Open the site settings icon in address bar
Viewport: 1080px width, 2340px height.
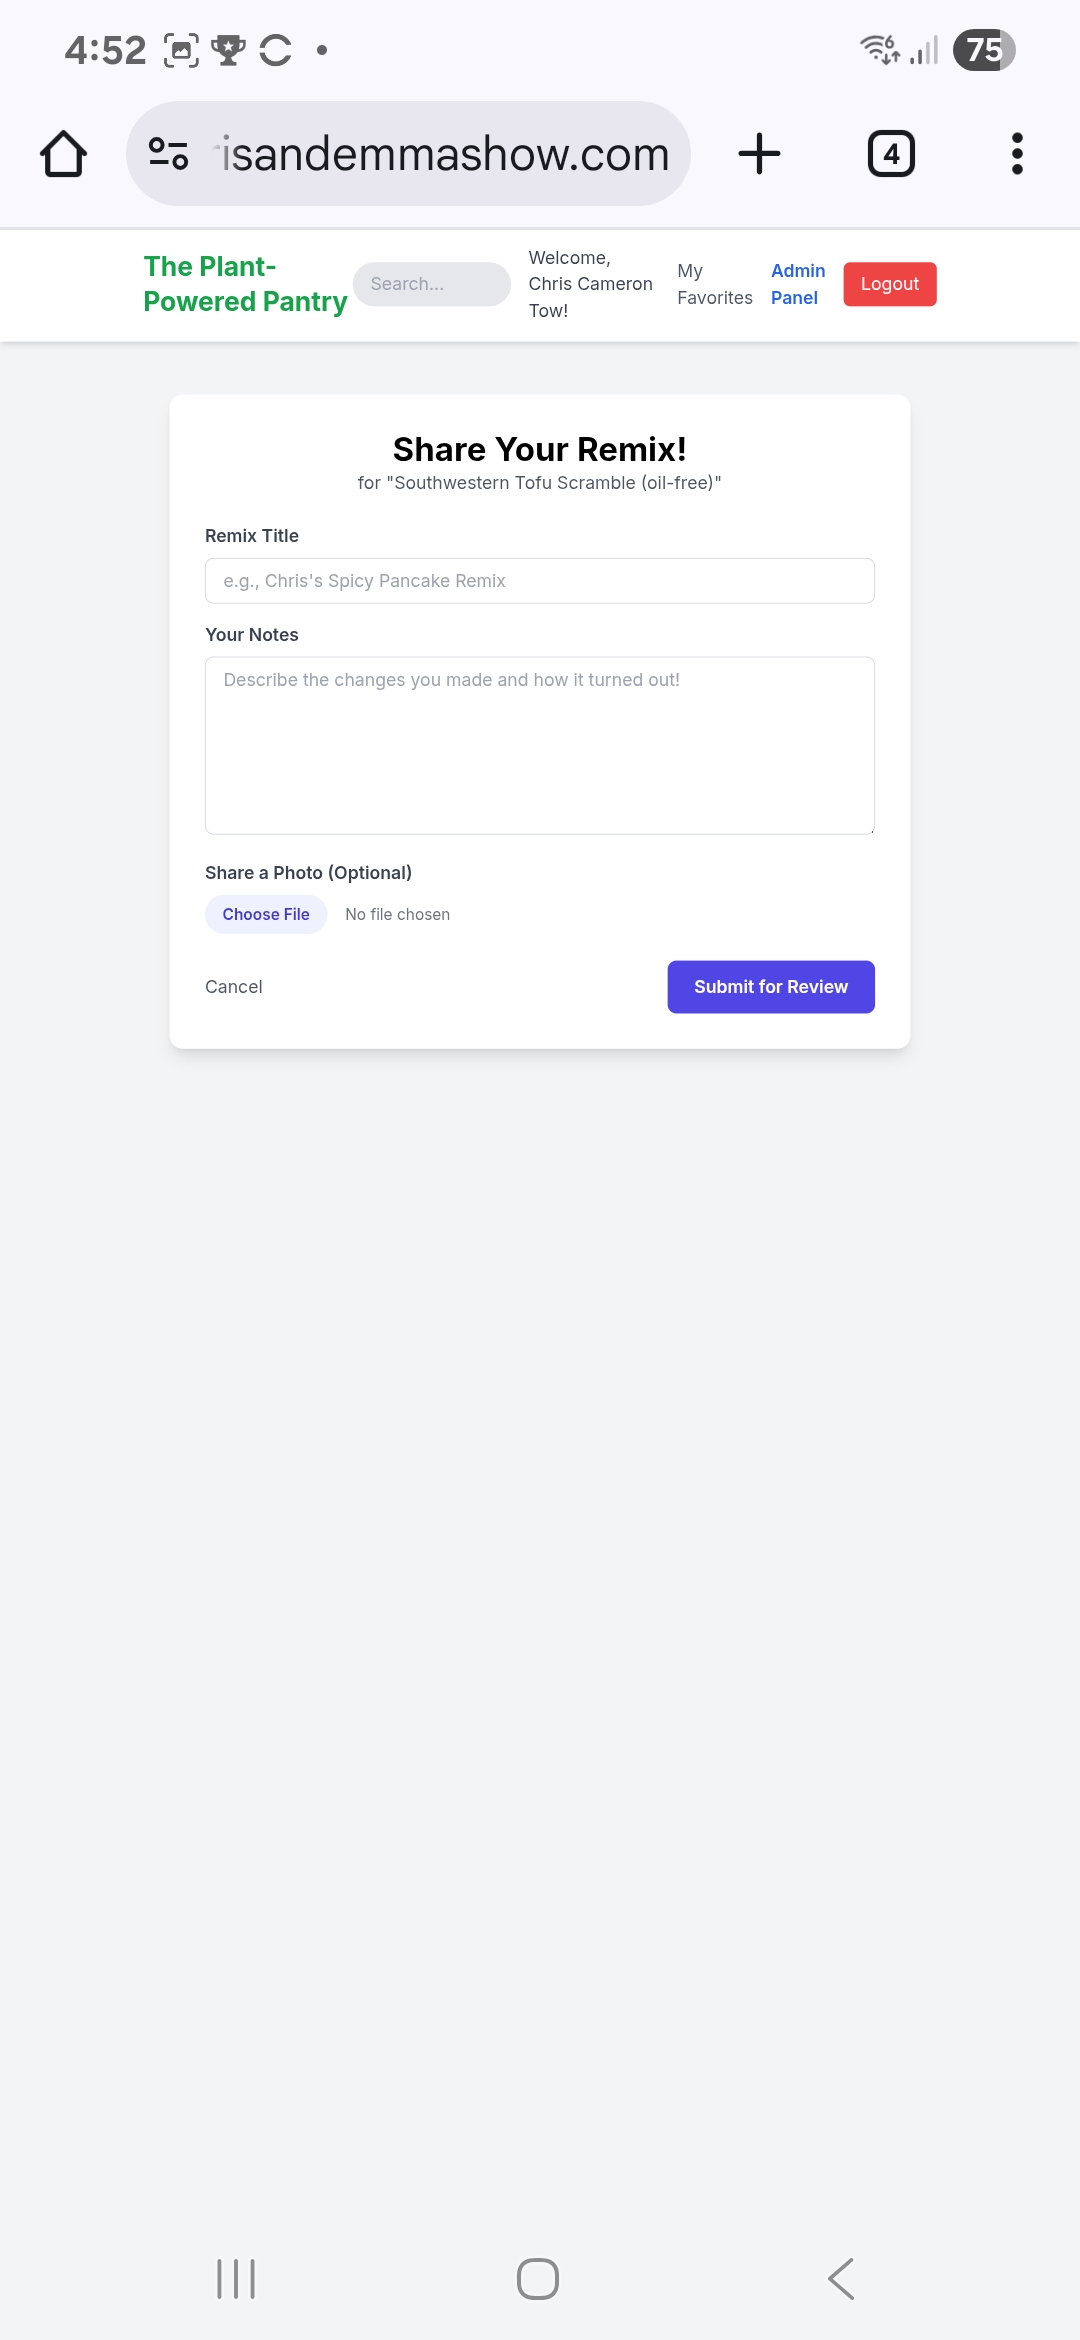(168, 154)
